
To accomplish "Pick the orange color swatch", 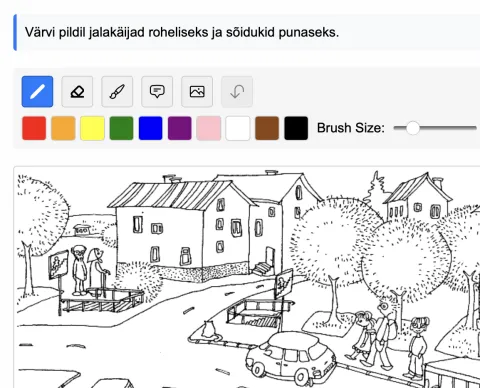I will [63, 128].
